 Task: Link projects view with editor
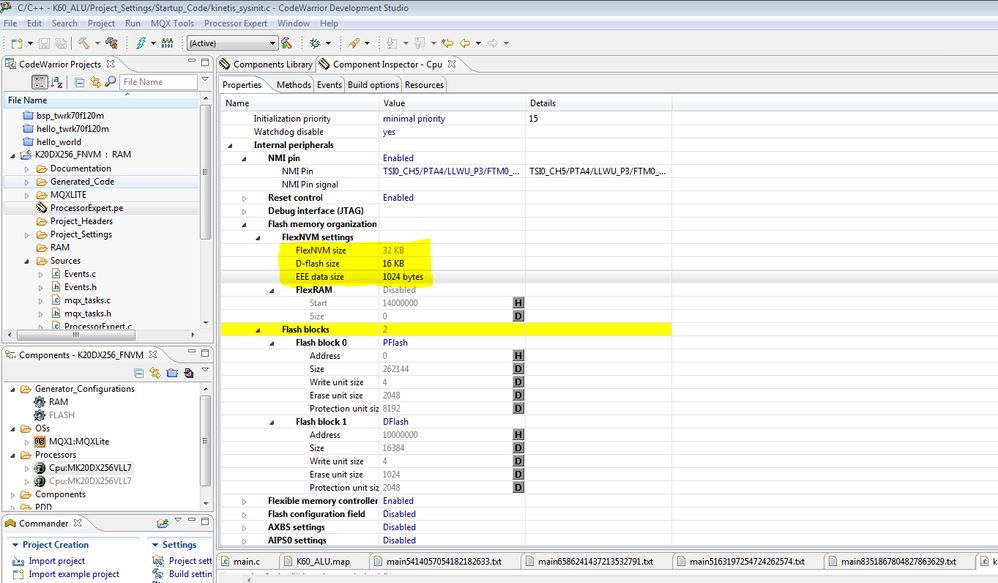click(x=95, y=82)
